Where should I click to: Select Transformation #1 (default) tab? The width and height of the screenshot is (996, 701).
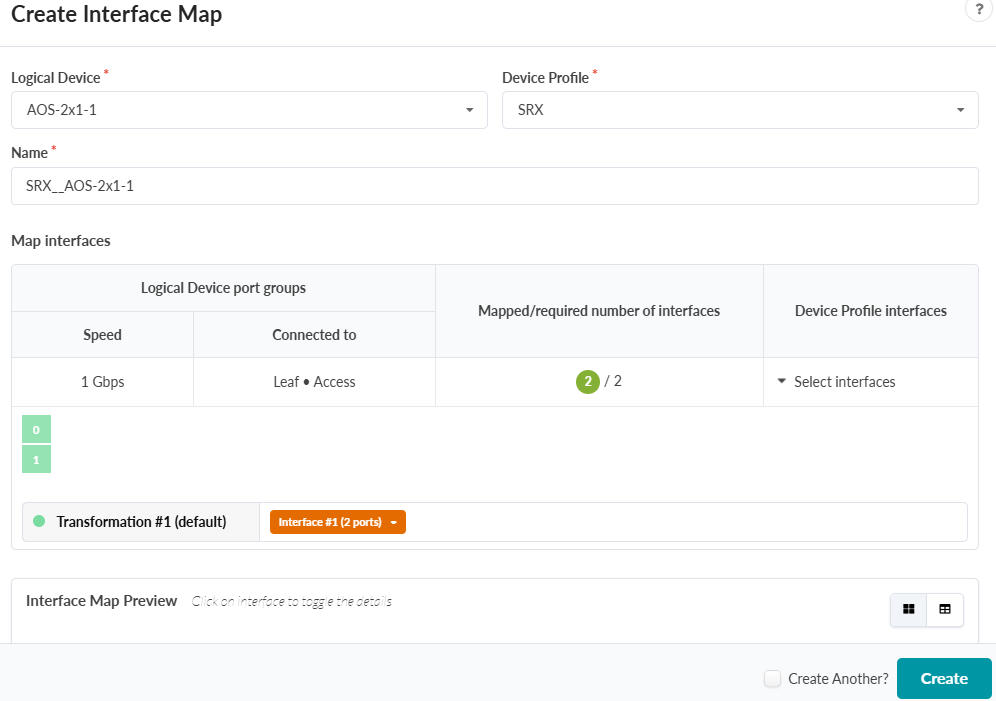[141, 522]
